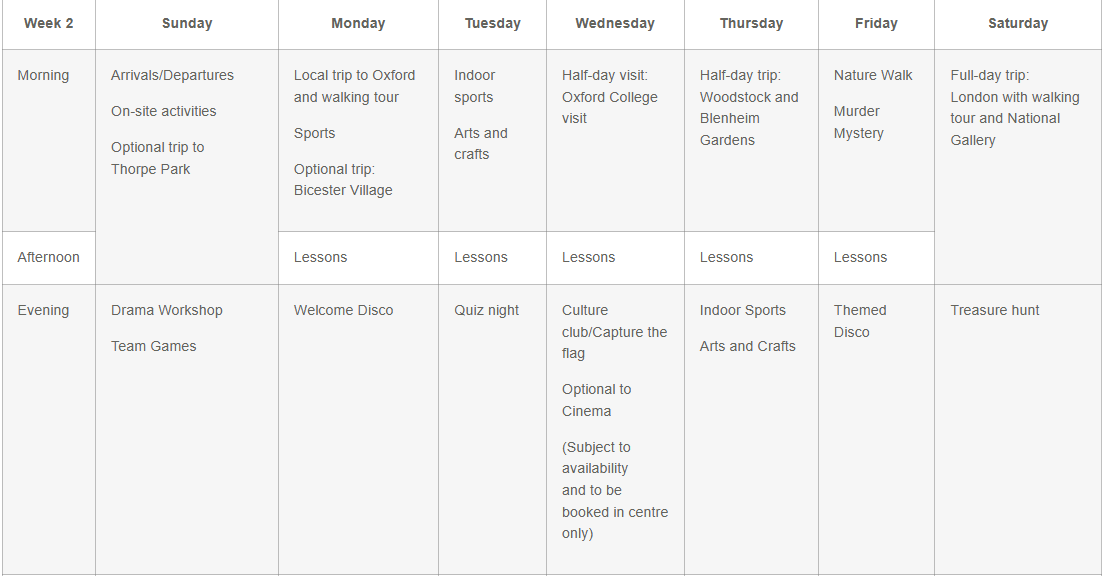Click Optional trip: Bicester Village text
This screenshot has height=576, width=1105.
click(343, 180)
